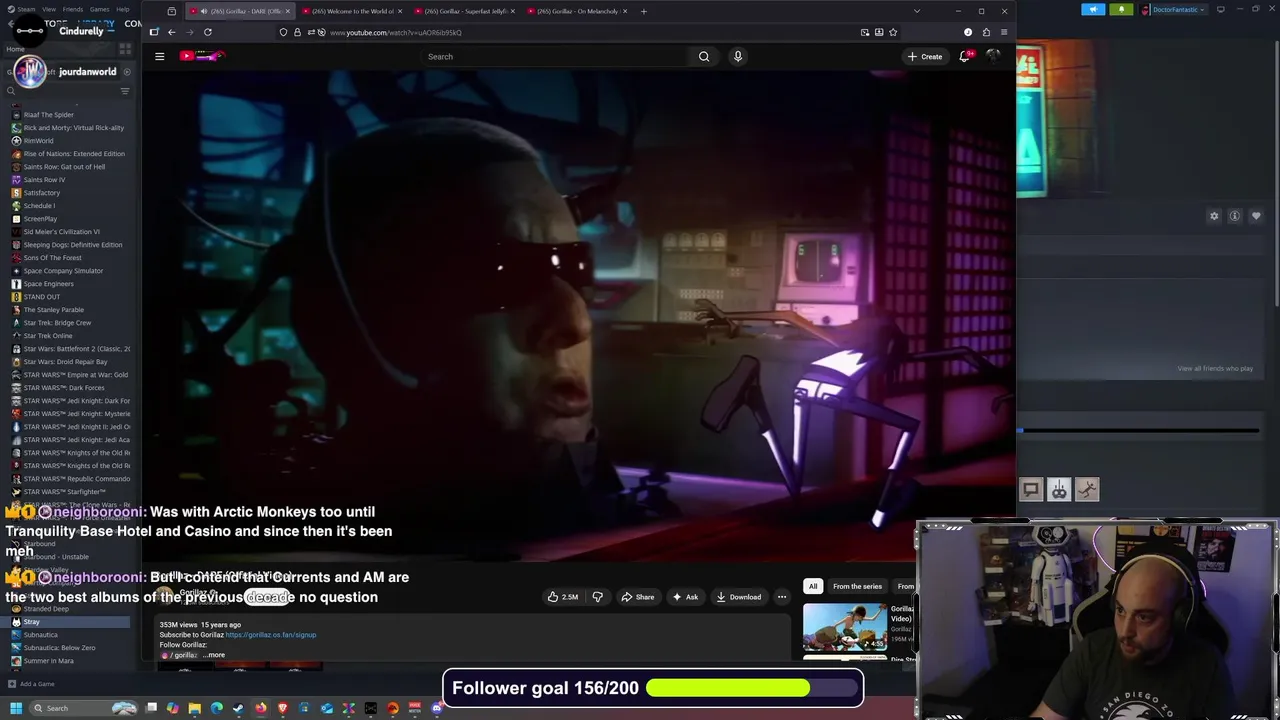This screenshot has width=1280, height=720.
Task: Reload the page in the browser
Action: point(208,32)
